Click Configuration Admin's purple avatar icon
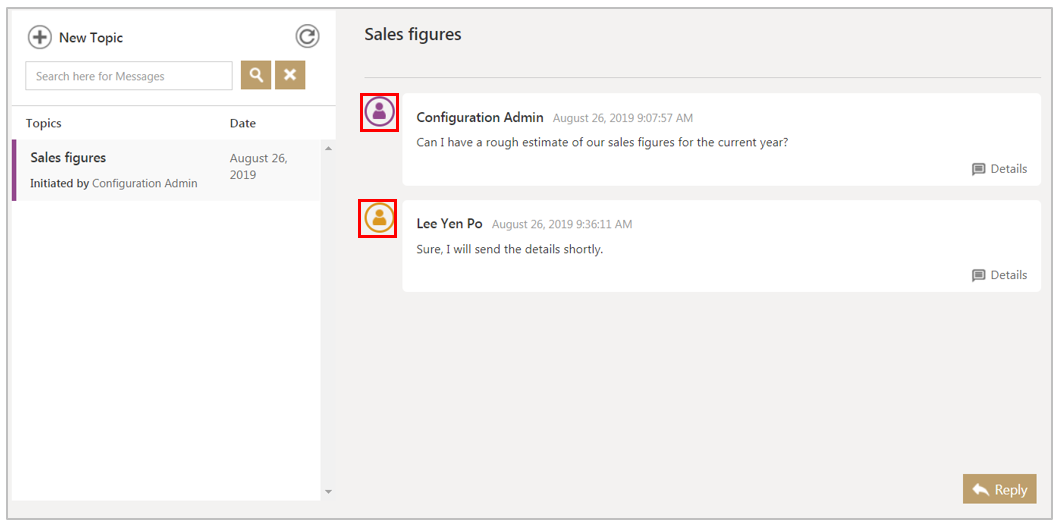 (379, 112)
